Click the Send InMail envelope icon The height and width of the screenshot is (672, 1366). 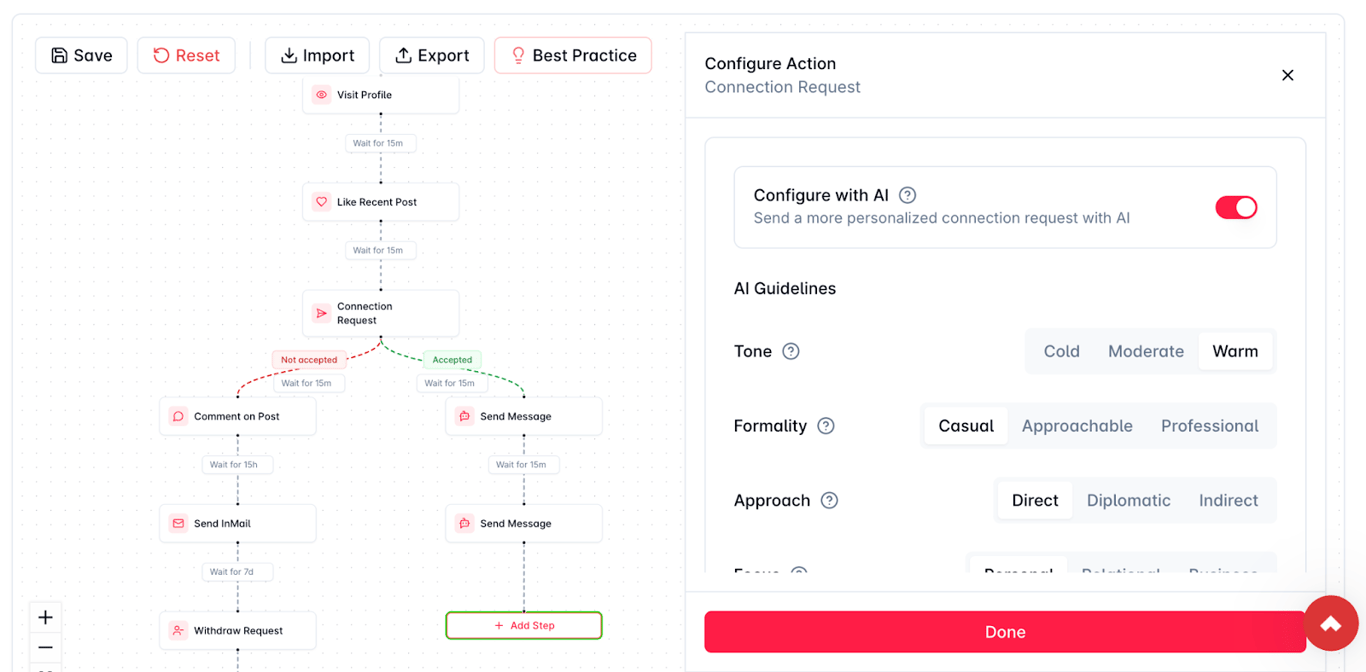[178, 523]
